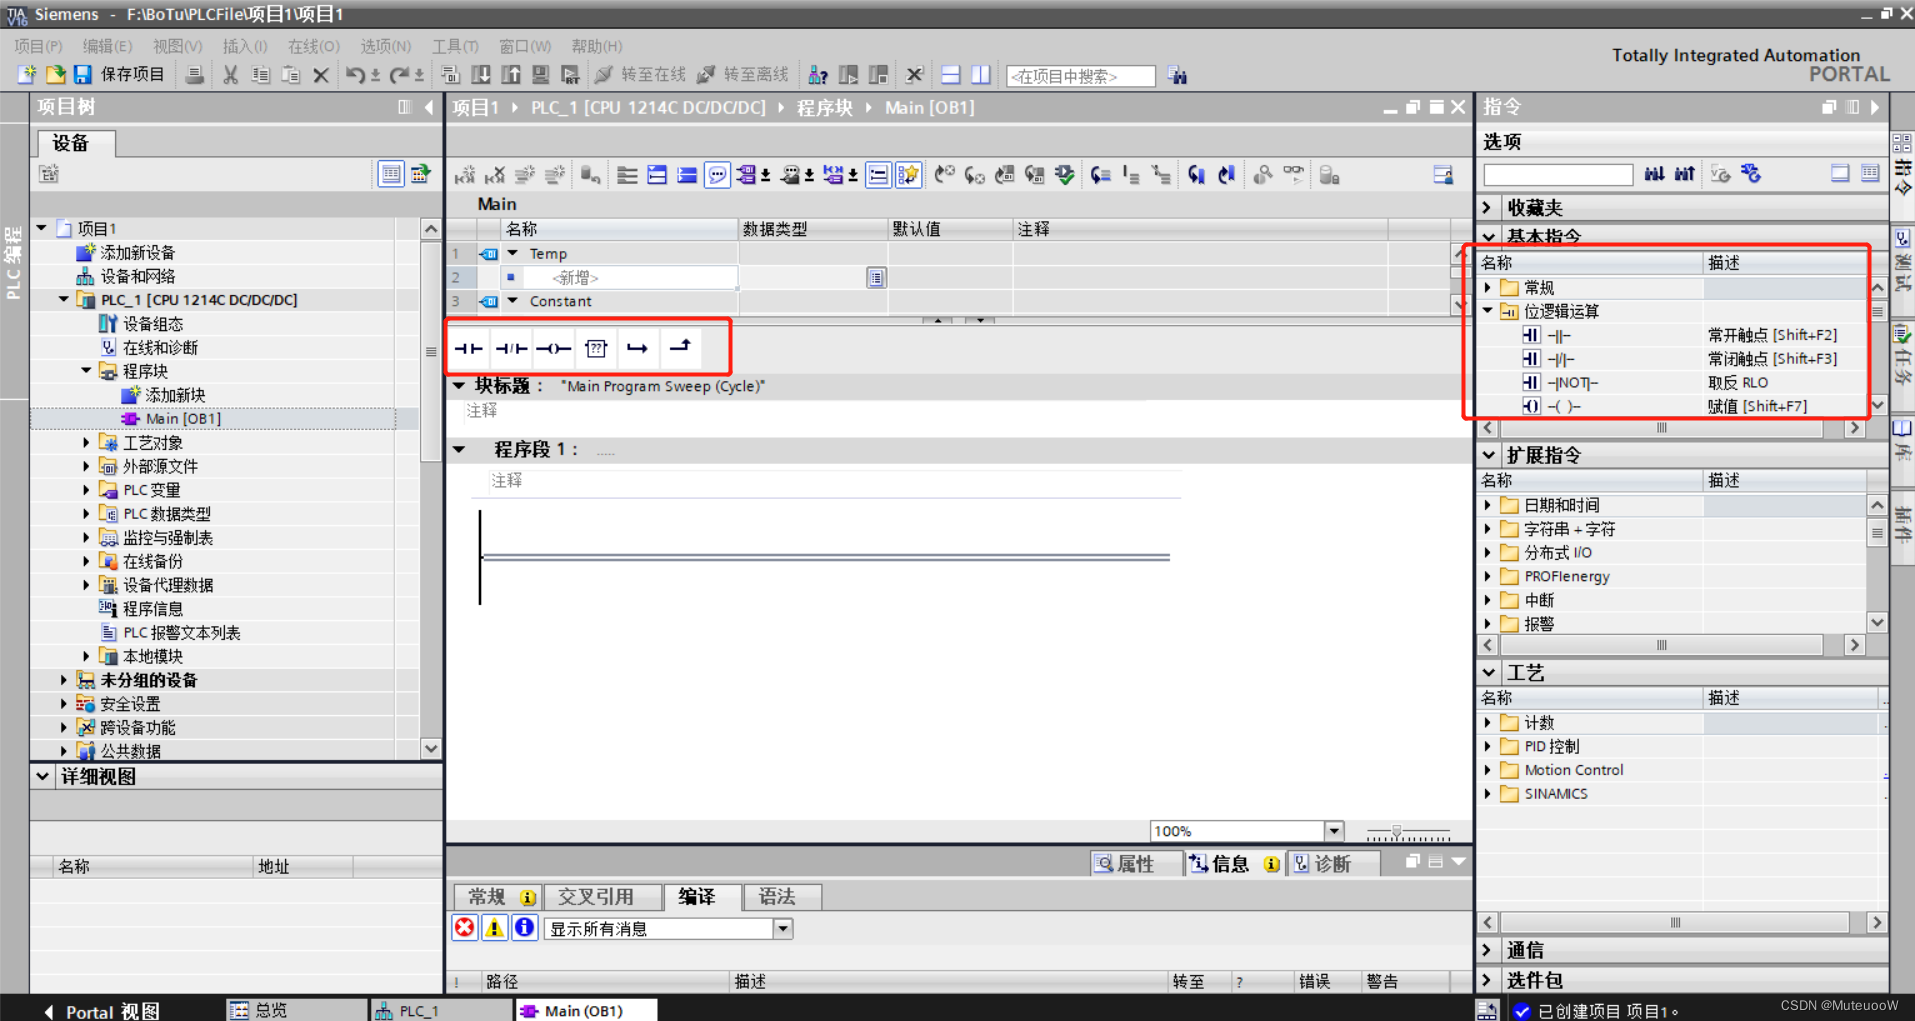The width and height of the screenshot is (1915, 1021).
Task: Insert an empty box from favorites bar
Action: pos(596,348)
